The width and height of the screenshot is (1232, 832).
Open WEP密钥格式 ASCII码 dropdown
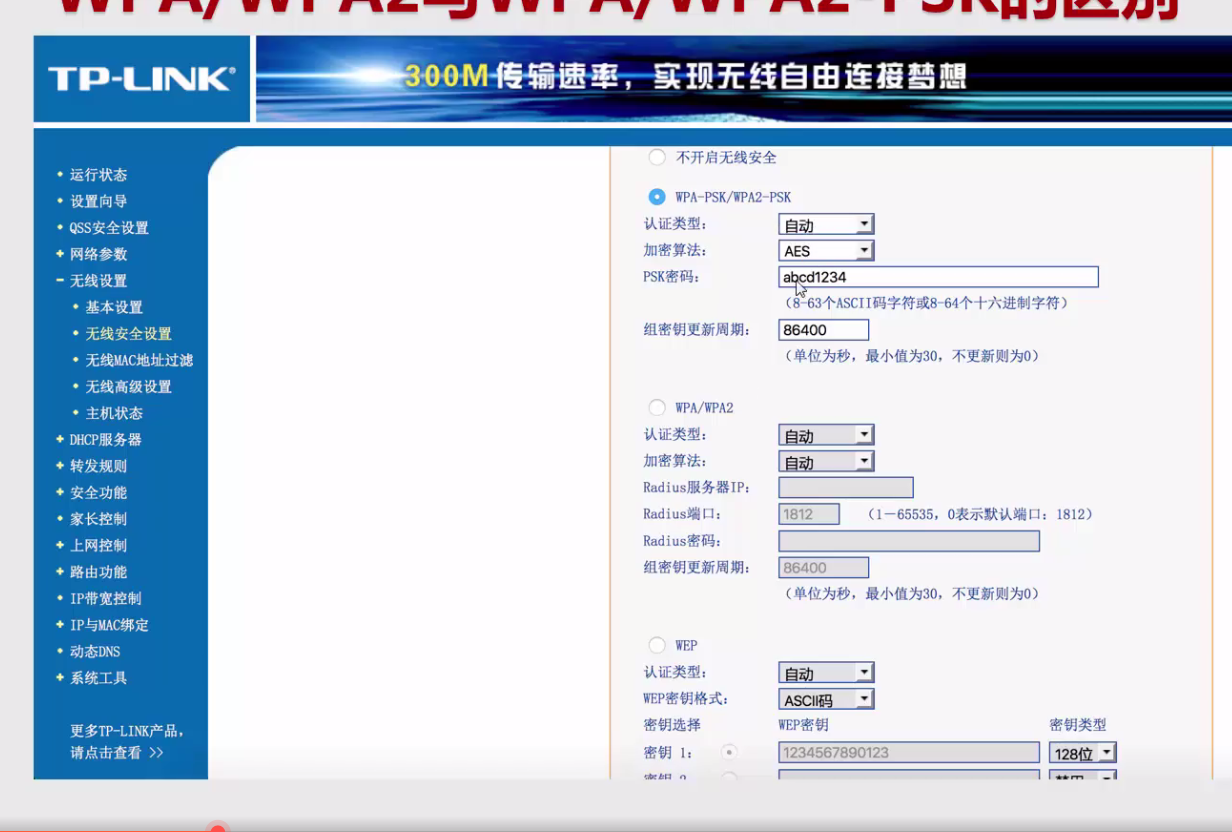[826, 699]
